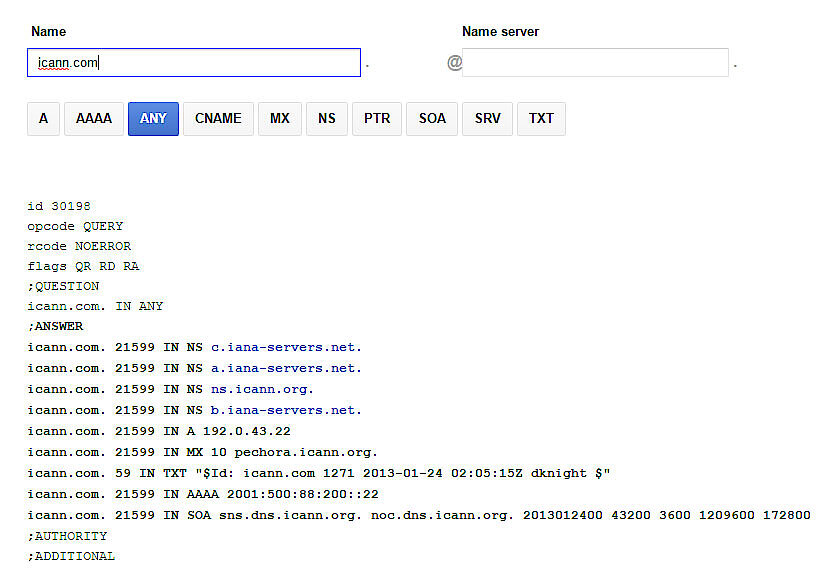Click the empty Name server input field
This screenshot has height=587, width=829.
tap(598, 62)
